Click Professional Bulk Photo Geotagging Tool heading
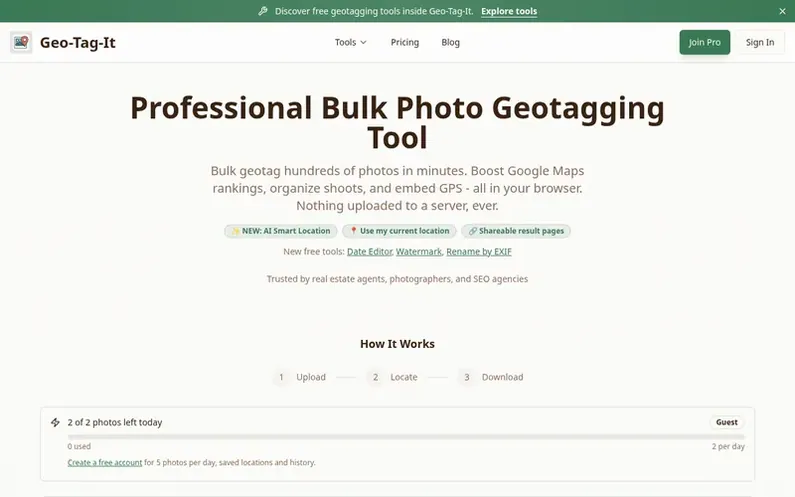795x497 pixels. 398,122
